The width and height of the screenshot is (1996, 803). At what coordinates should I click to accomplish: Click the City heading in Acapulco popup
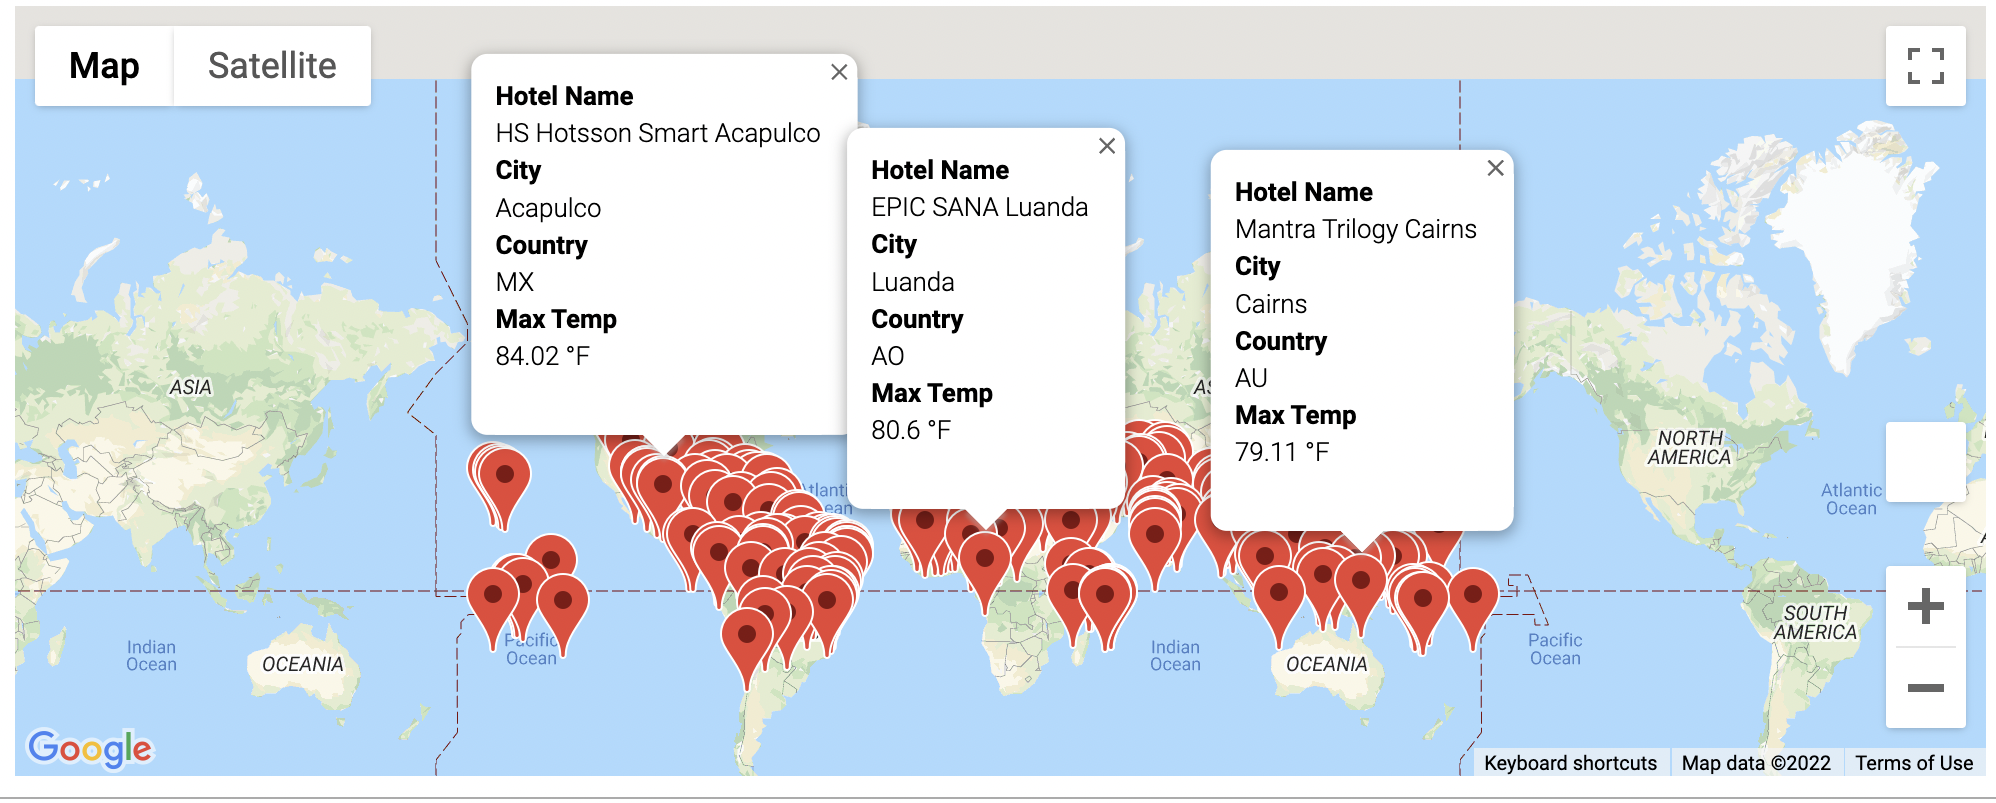click(x=518, y=170)
